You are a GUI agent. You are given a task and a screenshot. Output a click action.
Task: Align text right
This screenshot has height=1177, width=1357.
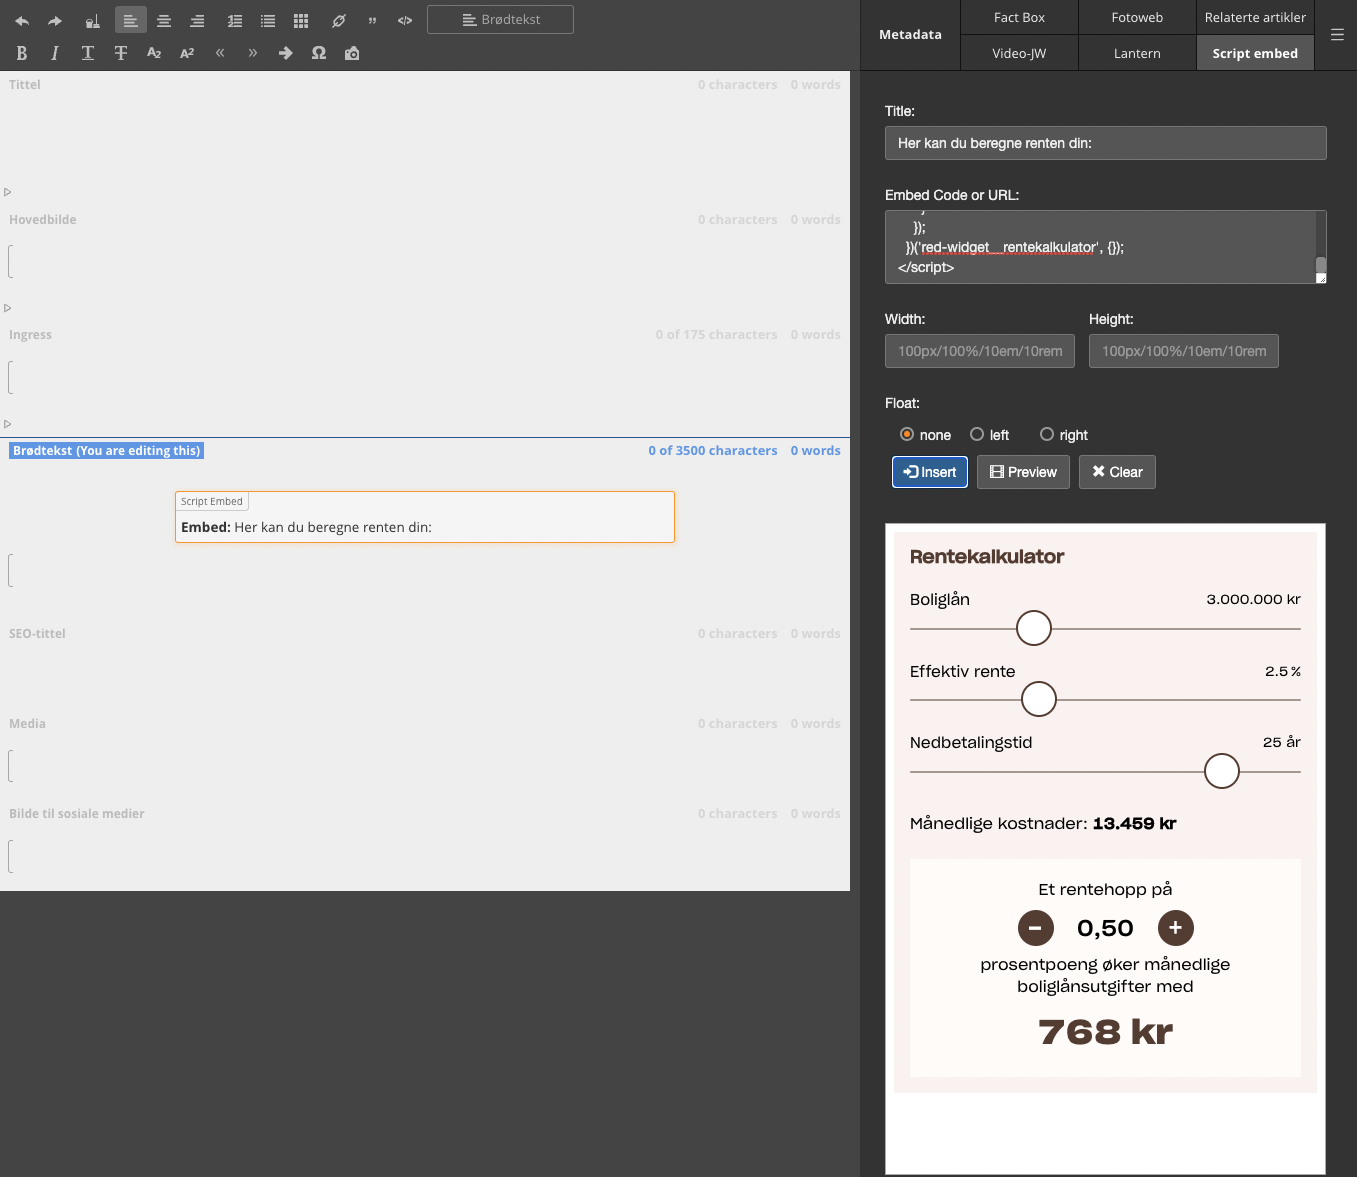pos(197,20)
